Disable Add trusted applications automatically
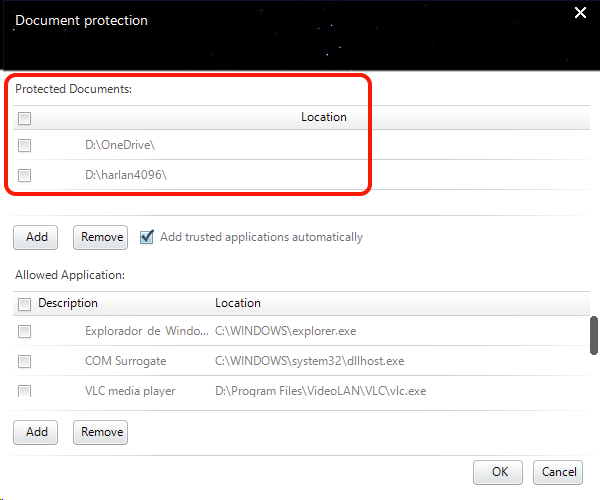The image size is (600, 500). pyautogui.click(x=147, y=237)
